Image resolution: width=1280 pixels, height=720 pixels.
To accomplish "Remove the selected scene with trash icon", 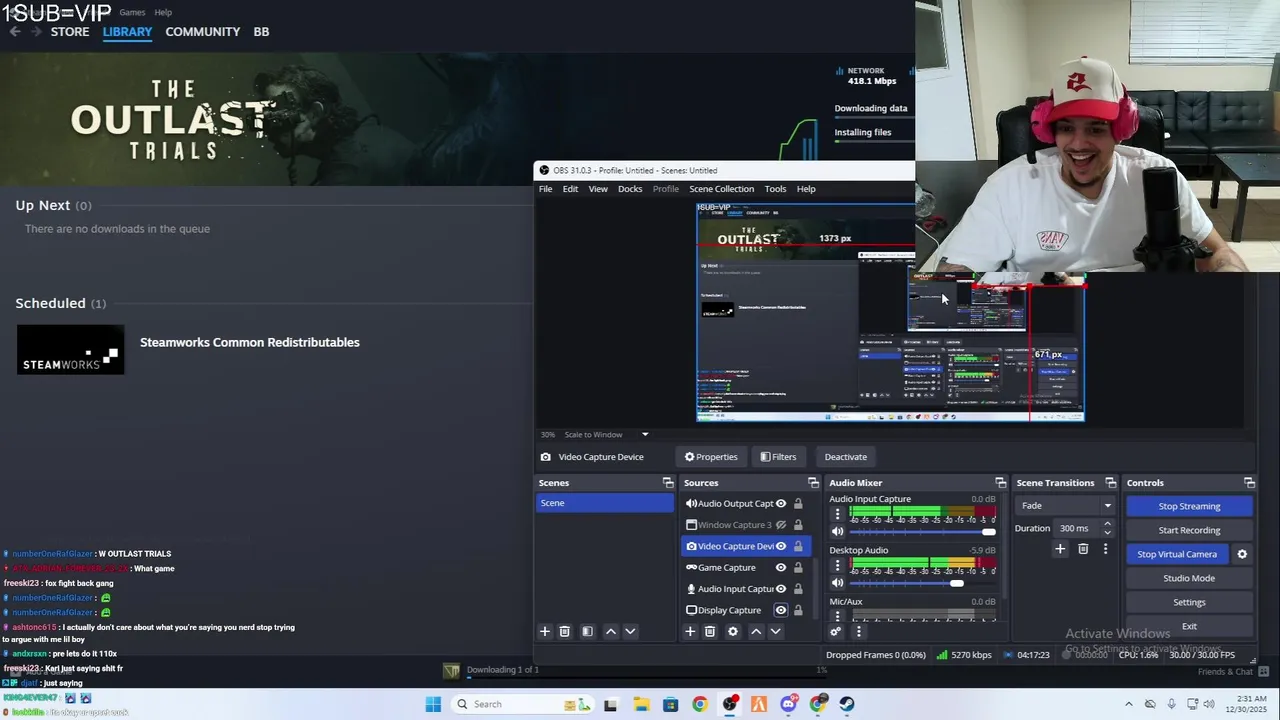I will [564, 631].
